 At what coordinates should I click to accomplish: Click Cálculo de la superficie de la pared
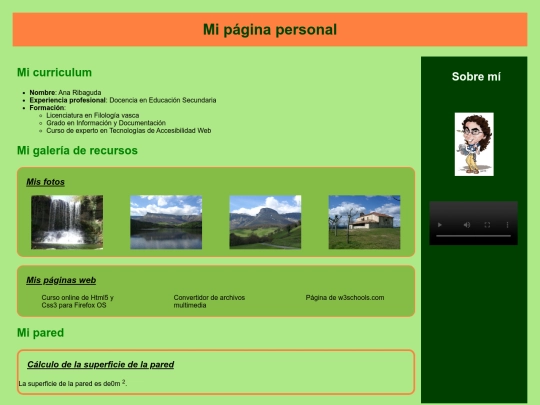coord(101,364)
